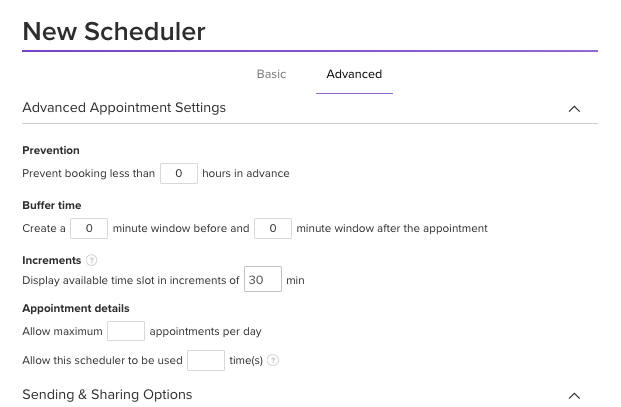Click the Buffer time label
Screen dimensions: 621x407
[52, 205]
